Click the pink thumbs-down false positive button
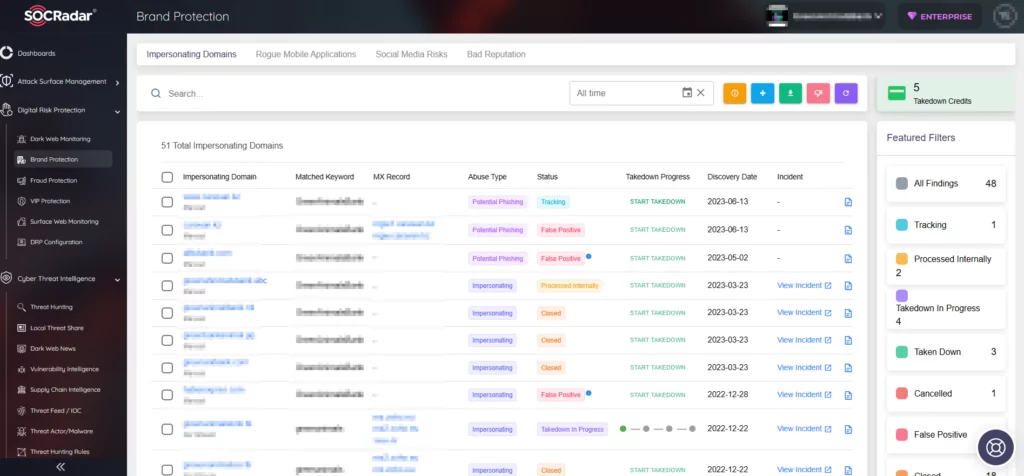This screenshot has width=1024, height=476. [x=818, y=93]
